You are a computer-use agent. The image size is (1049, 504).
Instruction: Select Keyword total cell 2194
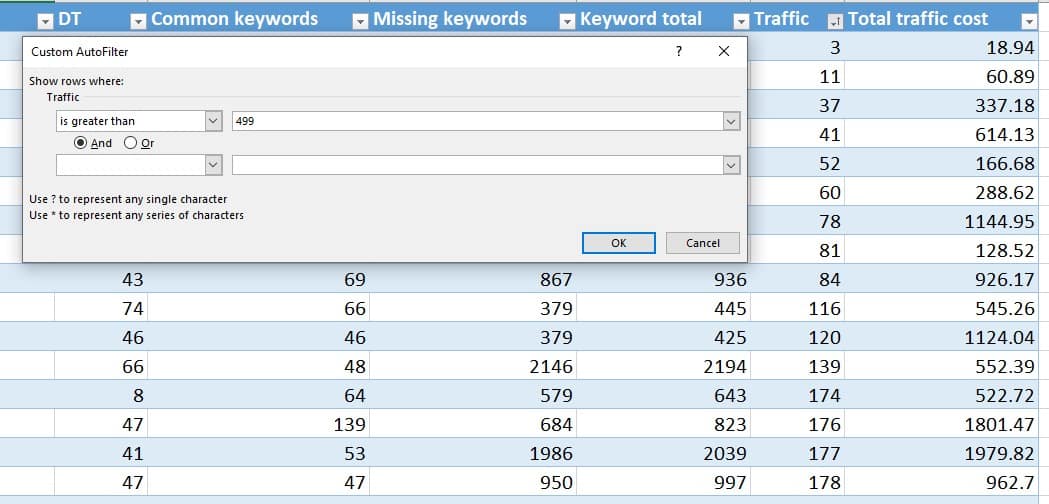(663, 366)
